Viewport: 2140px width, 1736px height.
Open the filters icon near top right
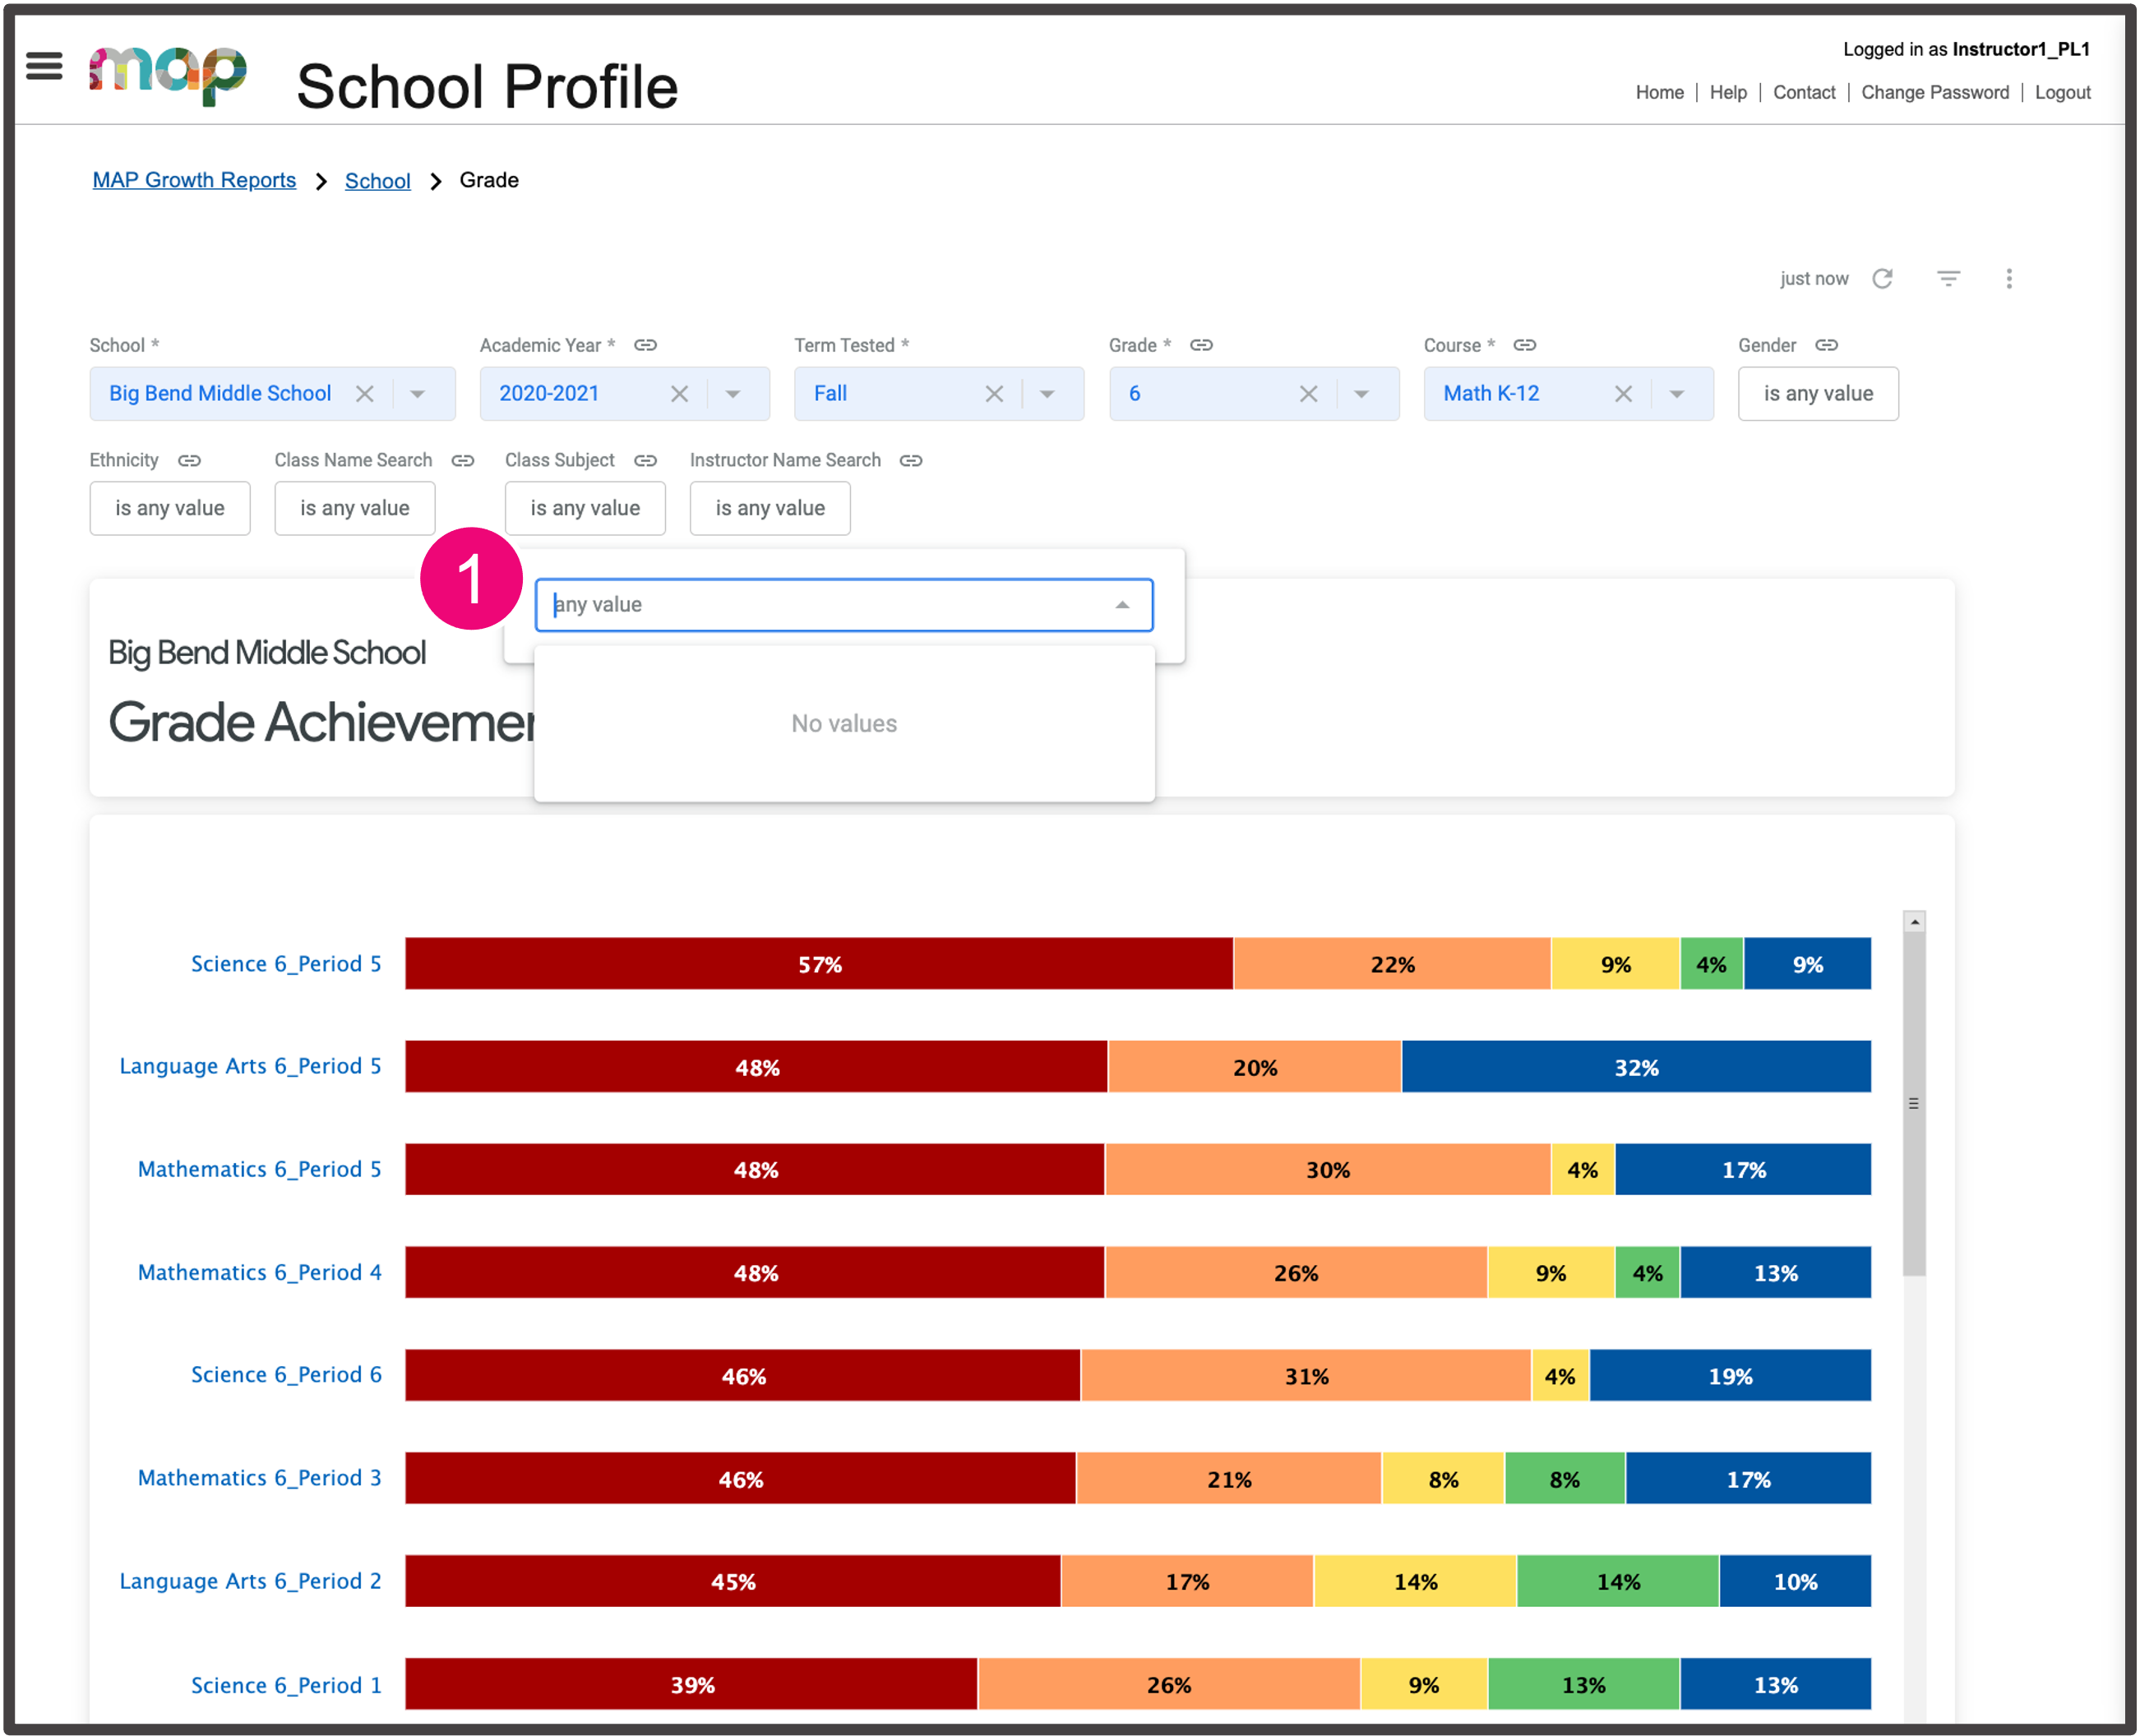[x=1948, y=278]
